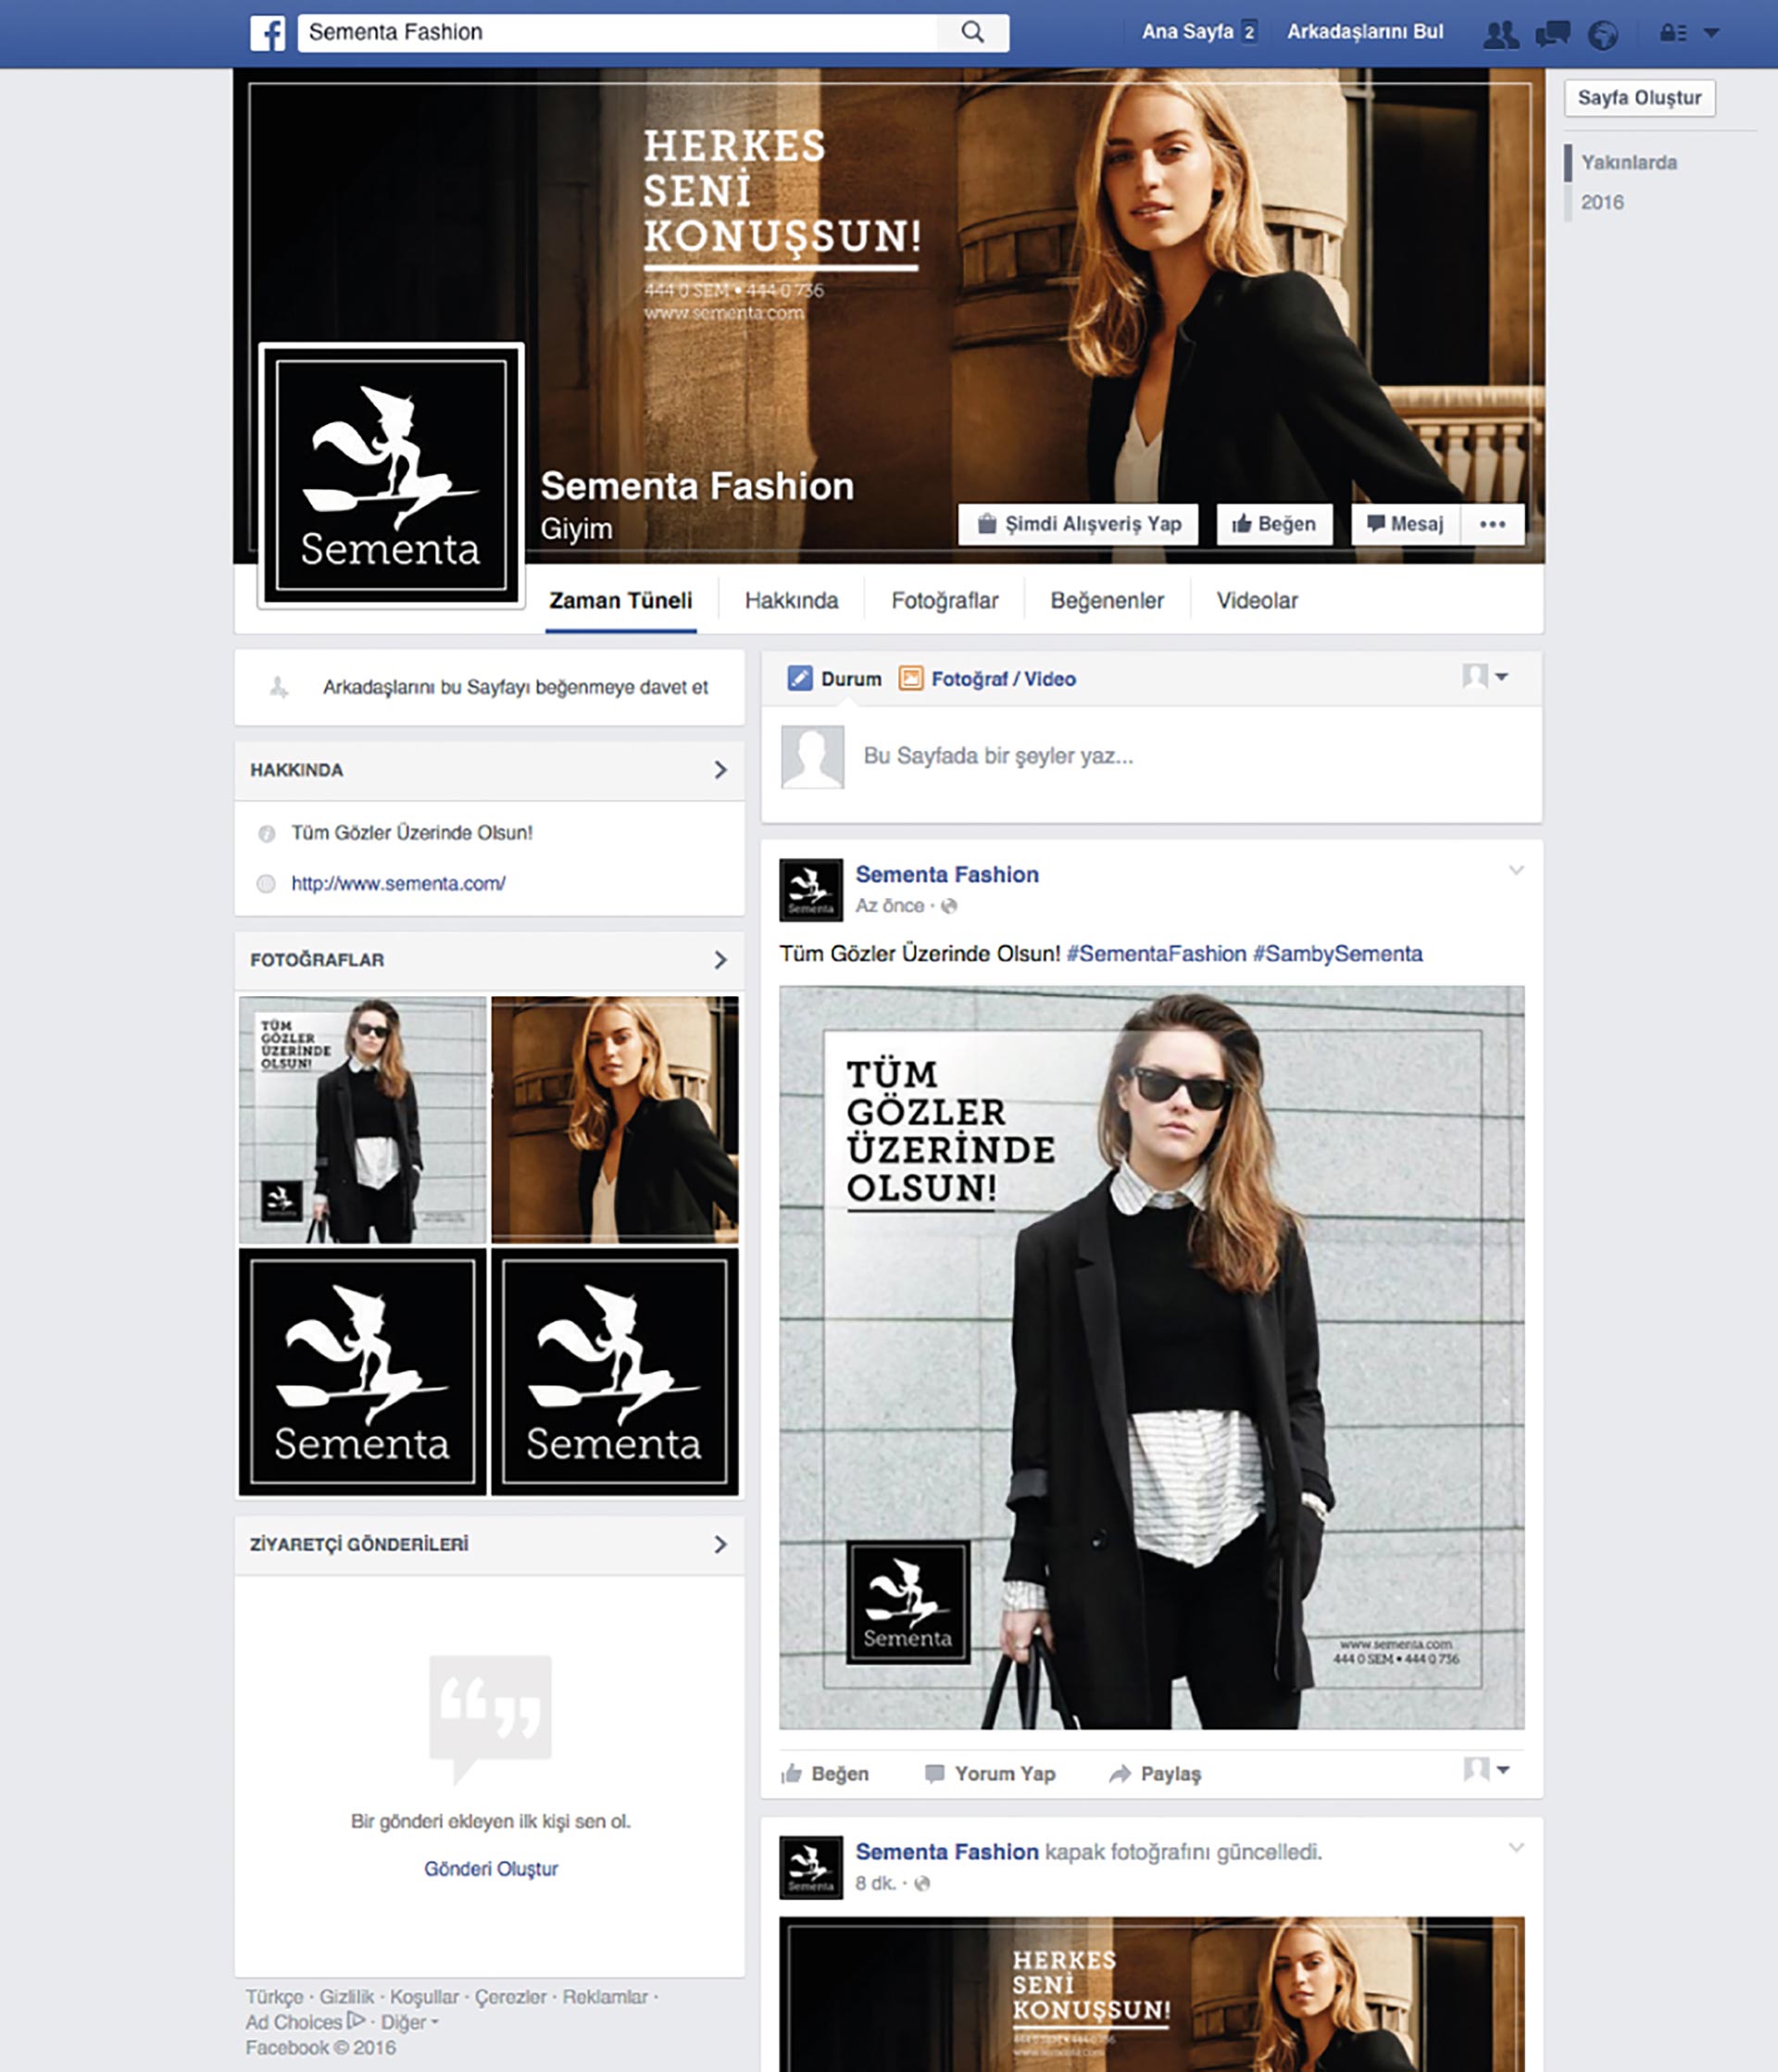Image resolution: width=1778 pixels, height=2072 pixels.
Task: Open more options ellipsis on cover
Action: [1492, 524]
